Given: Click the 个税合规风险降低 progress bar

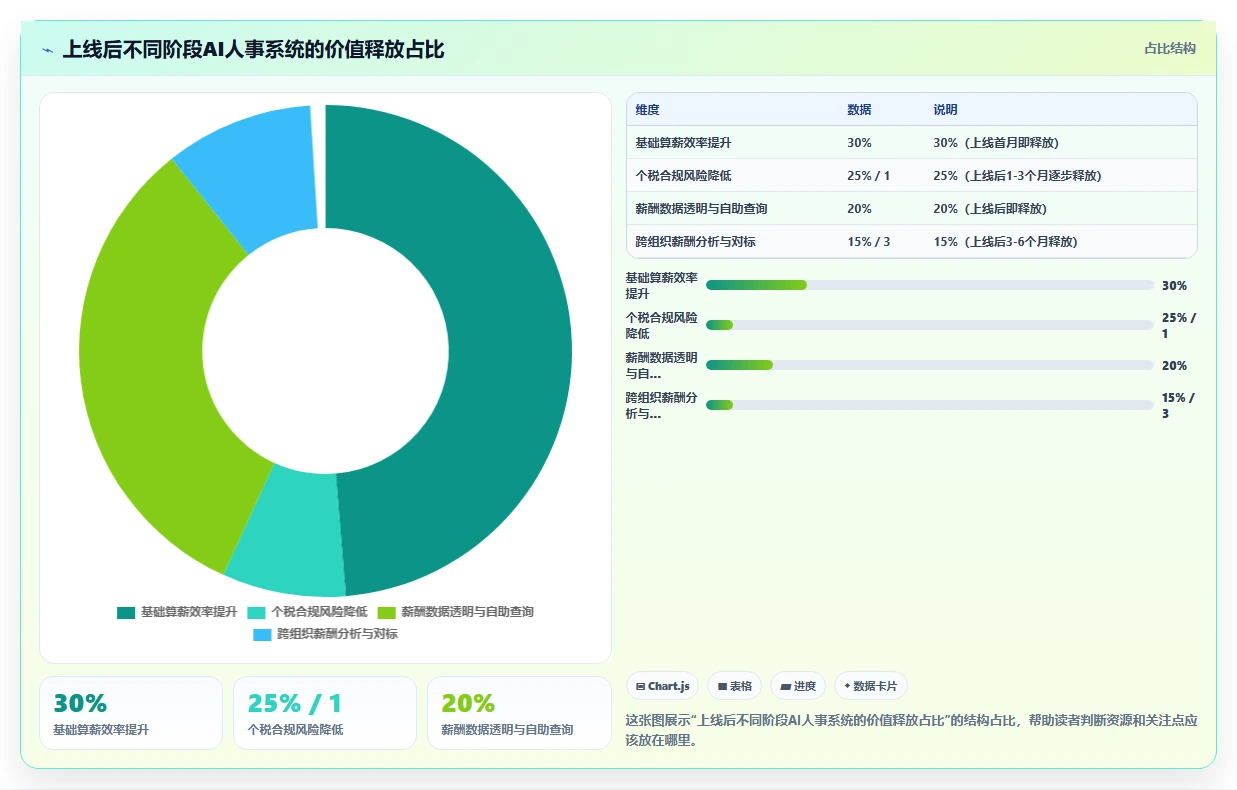Looking at the screenshot, I should pos(930,325).
